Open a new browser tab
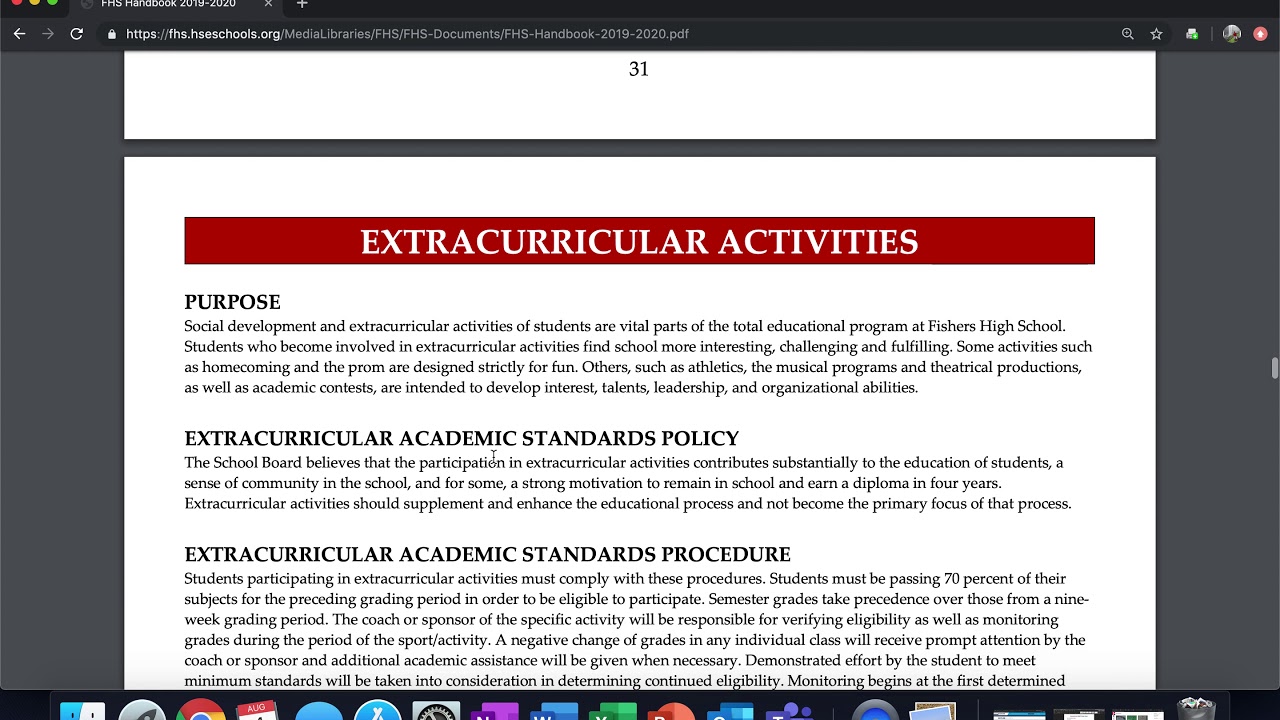The image size is (1280, 720). click(x=302, y=5)
